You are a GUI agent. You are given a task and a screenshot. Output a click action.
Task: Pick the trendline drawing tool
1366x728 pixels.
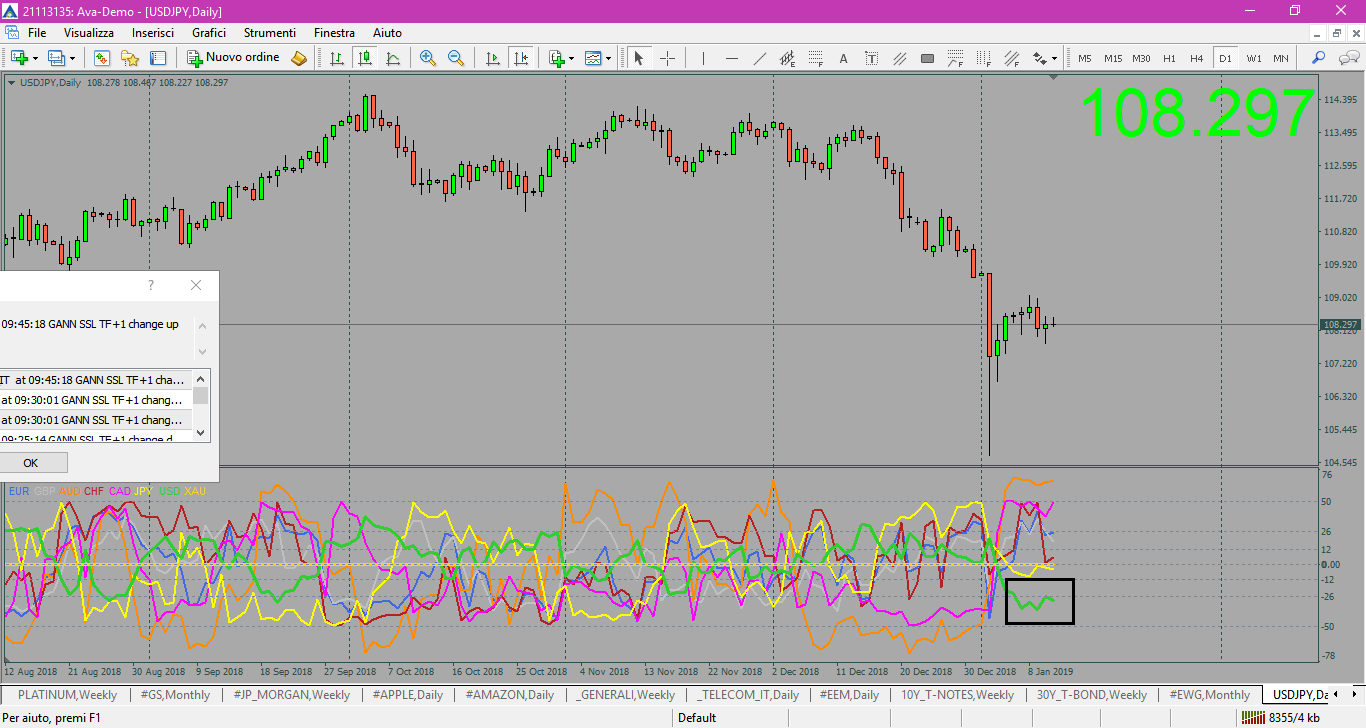760,58
